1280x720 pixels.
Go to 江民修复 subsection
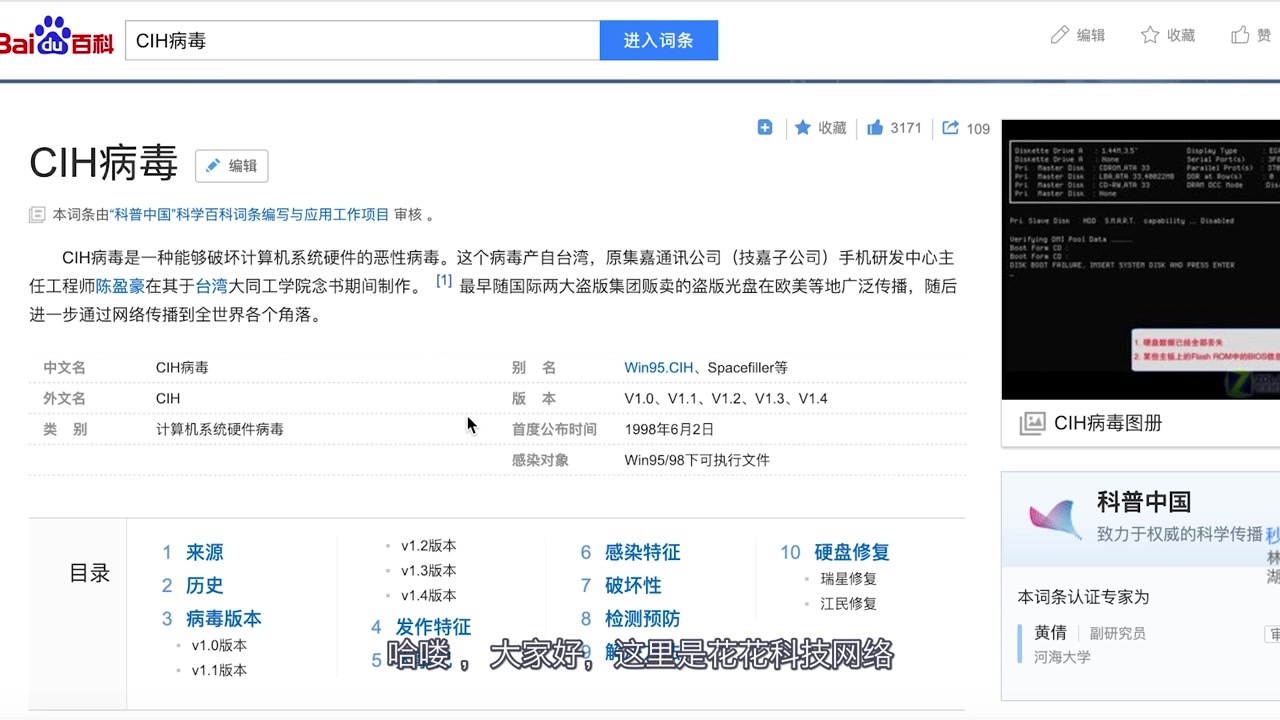point(848,603)
